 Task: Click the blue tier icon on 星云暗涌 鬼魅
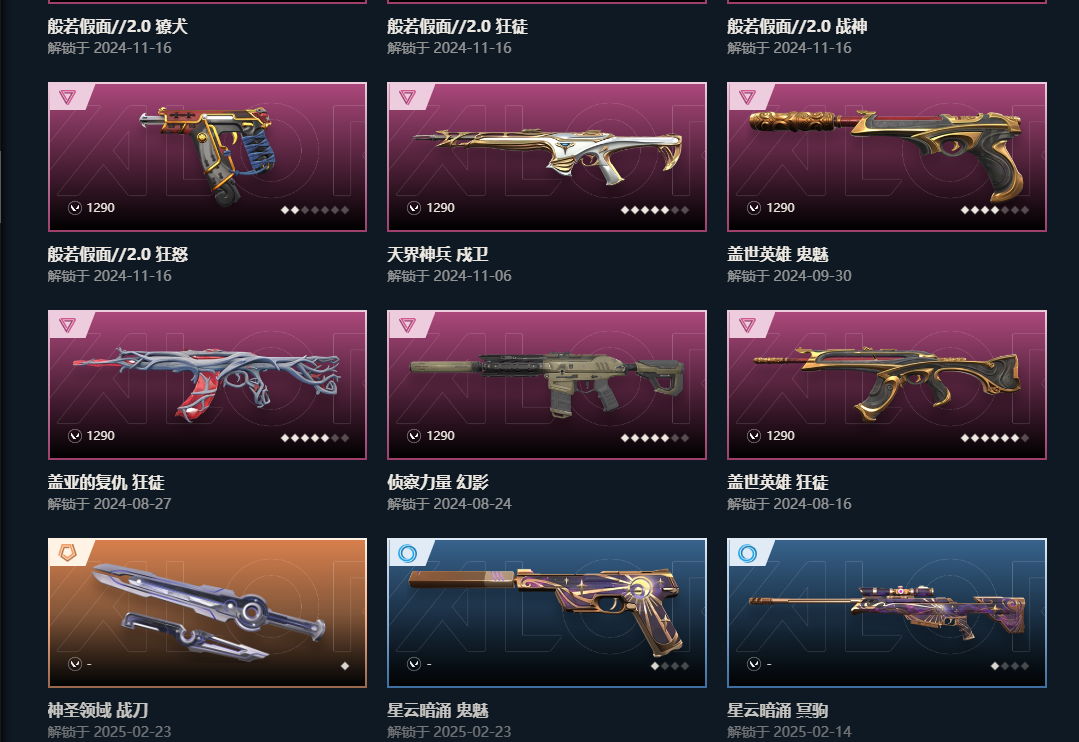point(407,553)
